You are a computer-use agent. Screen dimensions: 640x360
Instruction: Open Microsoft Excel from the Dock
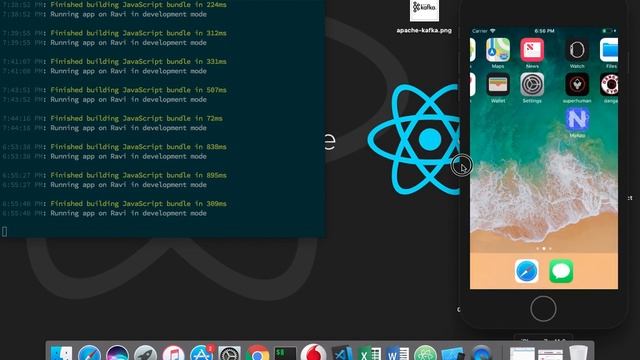(370, 353)
